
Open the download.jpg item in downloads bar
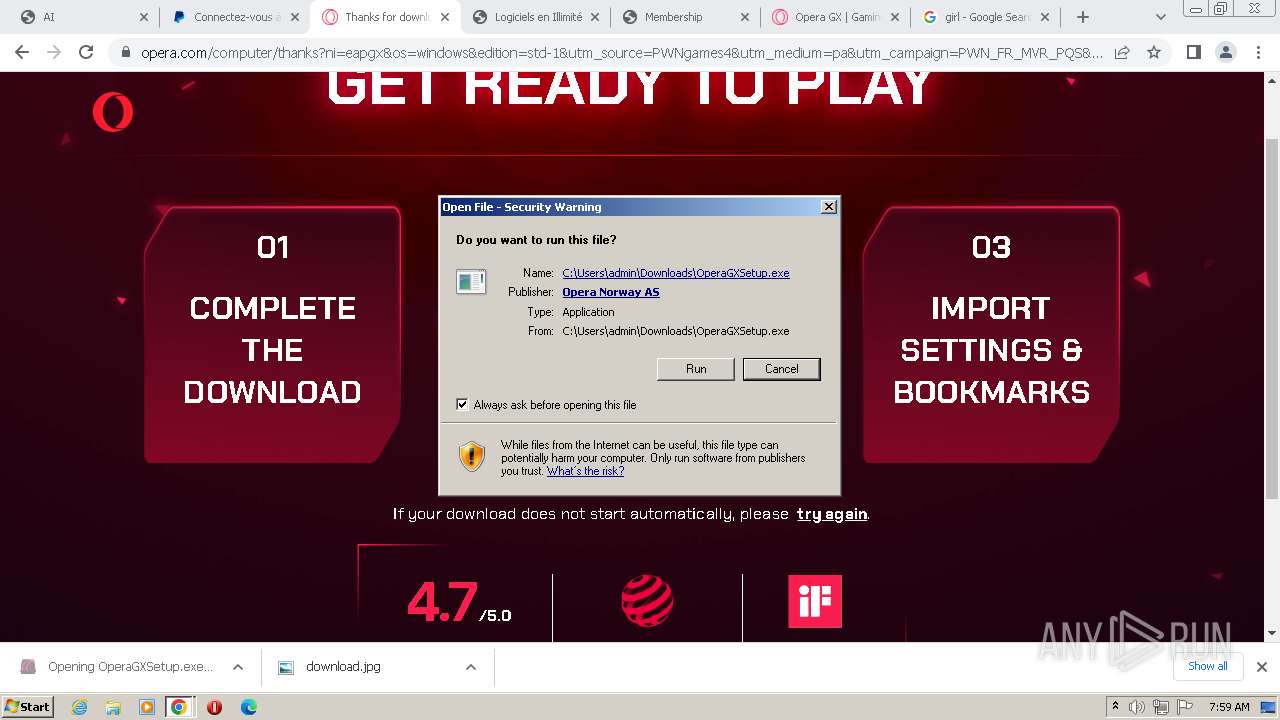(x=343, y=667)
